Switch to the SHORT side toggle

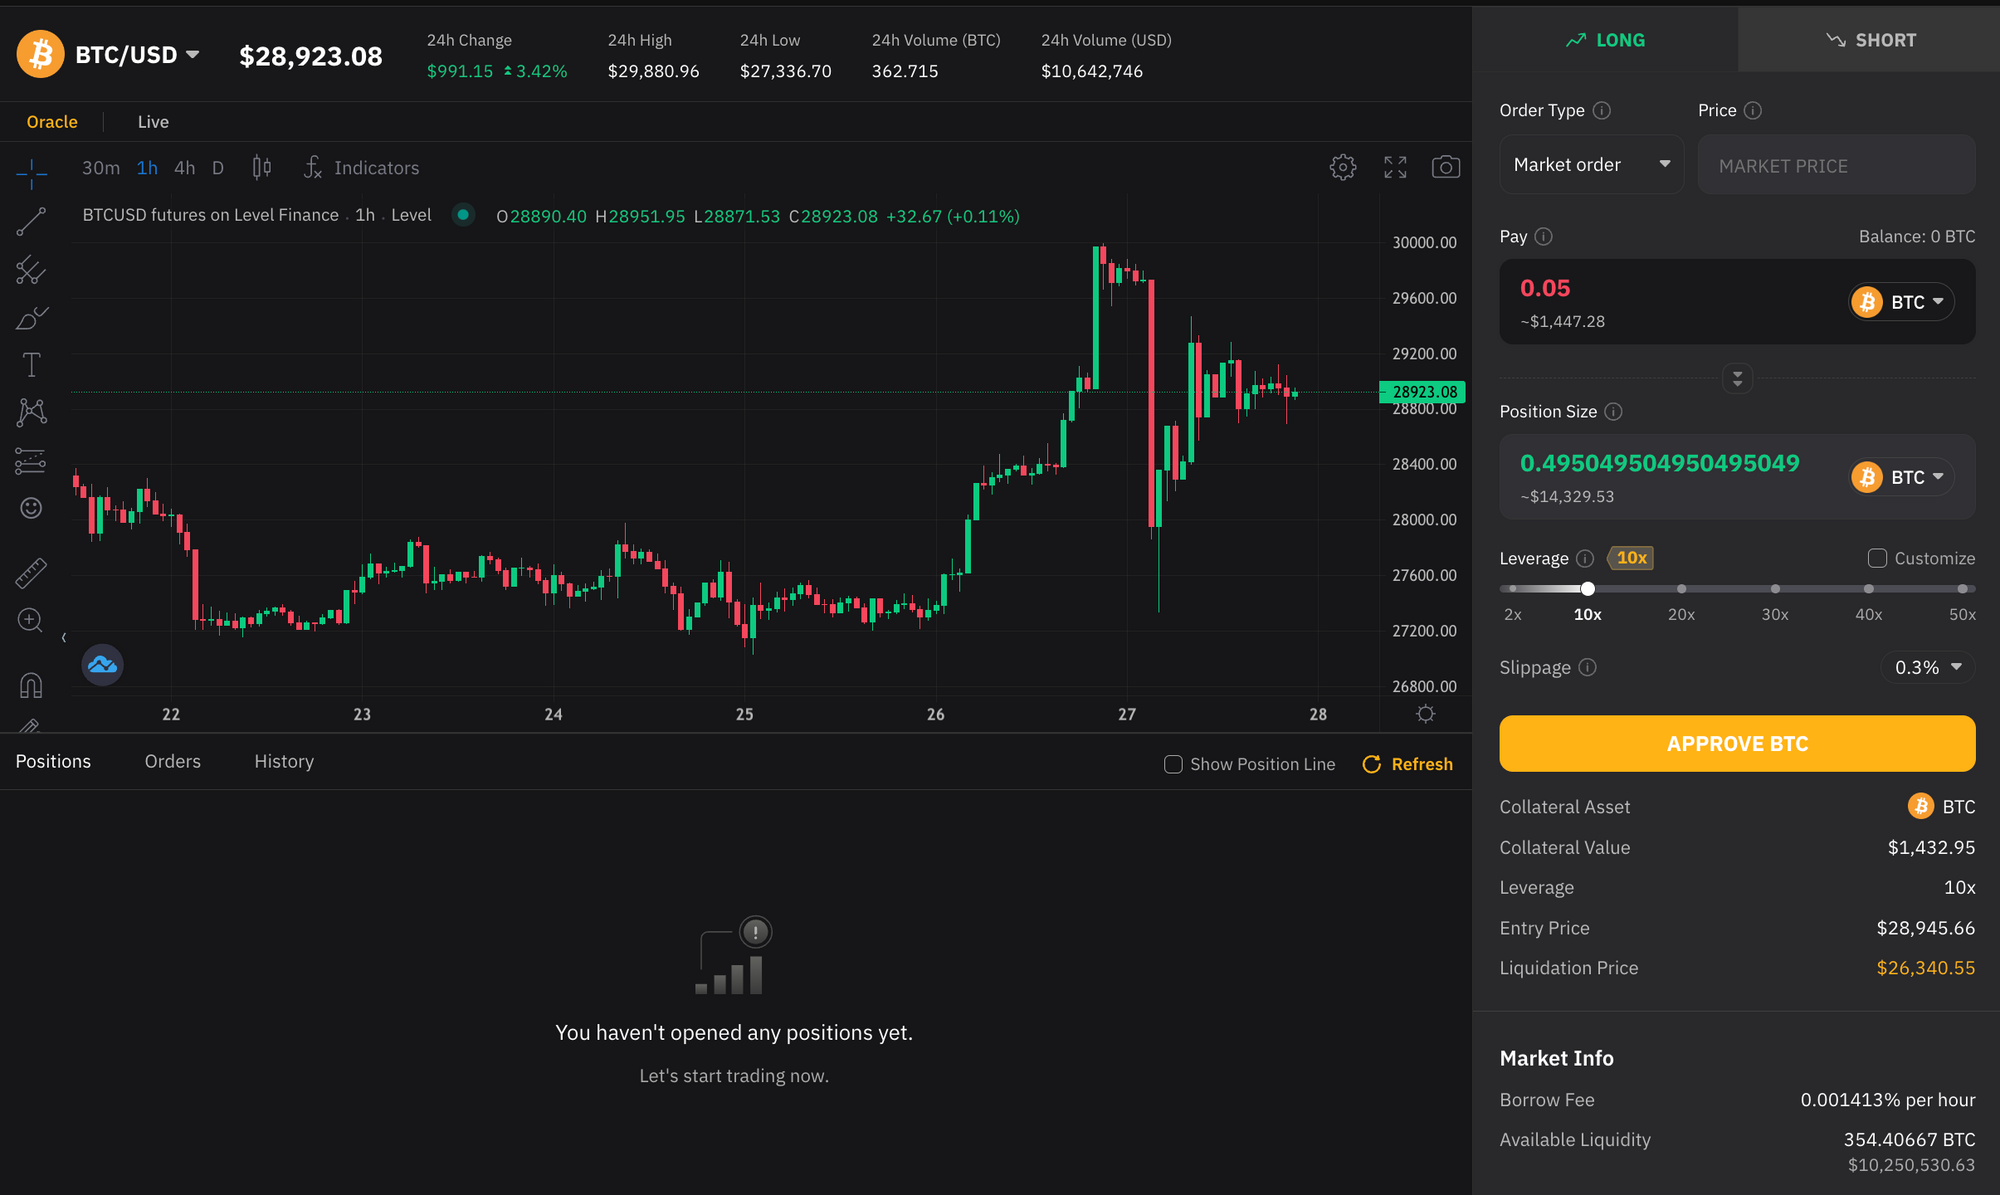[1869, 40]
